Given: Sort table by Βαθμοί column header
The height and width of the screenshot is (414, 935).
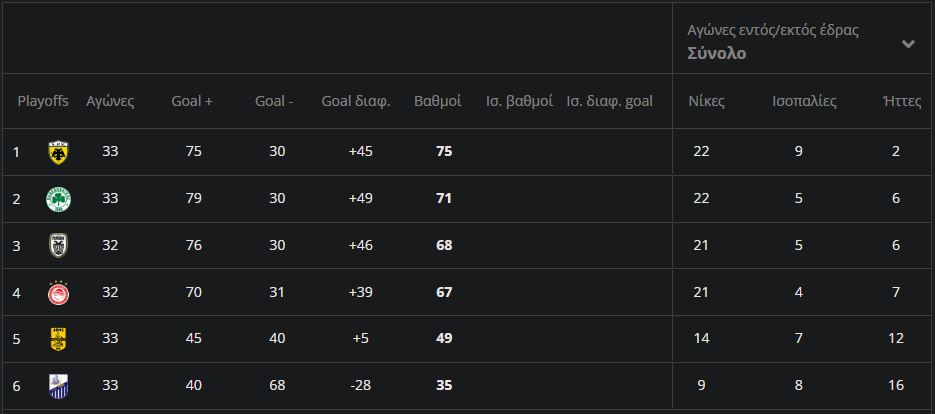Looking at the screenshot, I should [x=437, y=101].
